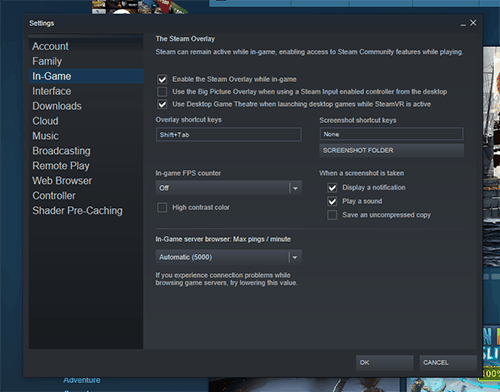Image resolution: width=500 pixels, height=392 pixels.
Task: Enable High contrast color checkbox
Action: [x=162, y=208]
